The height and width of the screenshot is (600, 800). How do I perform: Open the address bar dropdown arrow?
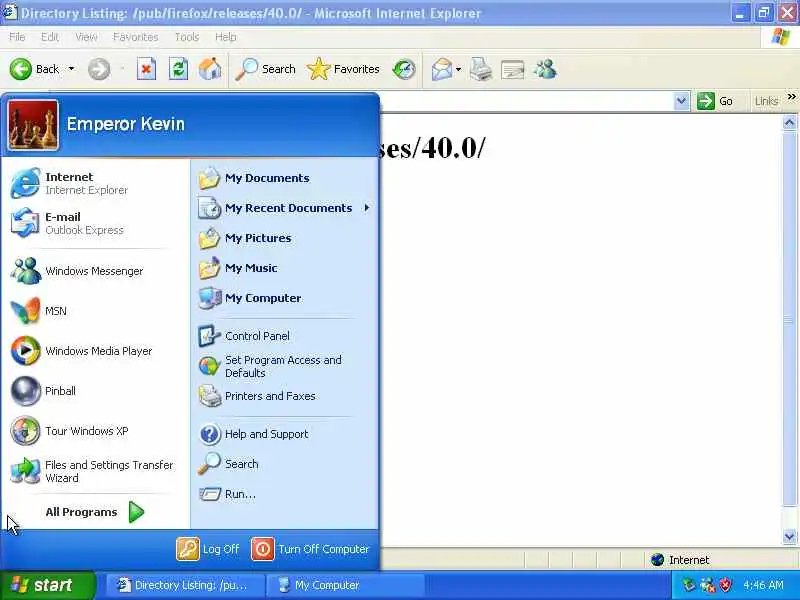point(681,101)
